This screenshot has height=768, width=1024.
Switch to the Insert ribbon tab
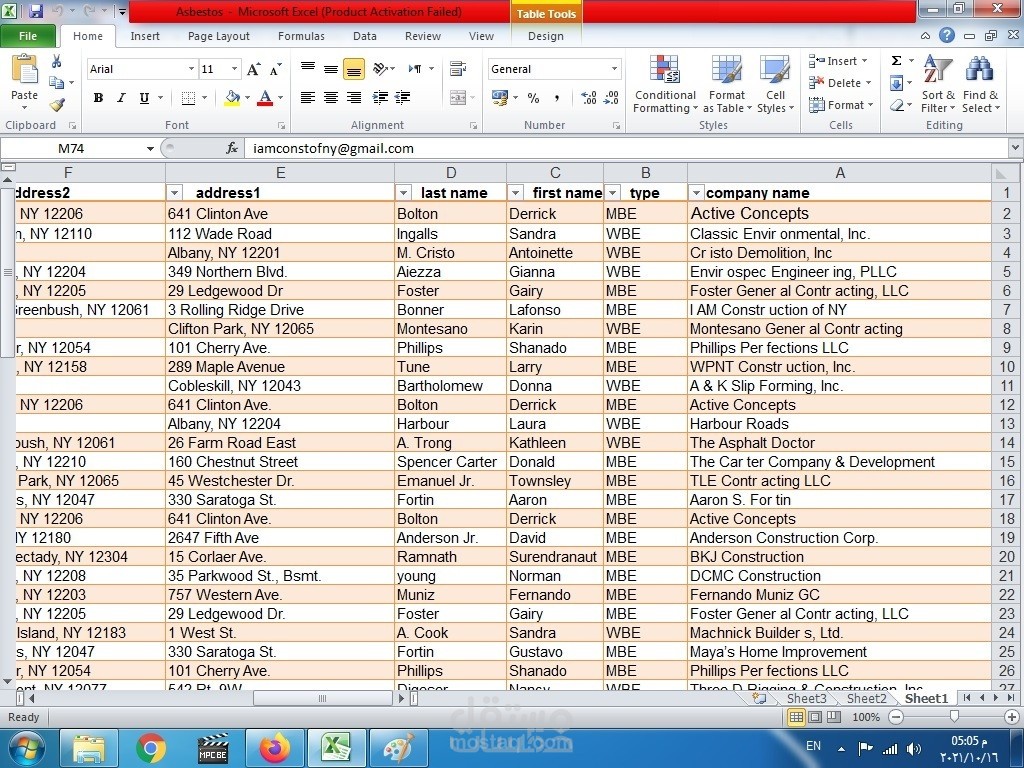145,36
